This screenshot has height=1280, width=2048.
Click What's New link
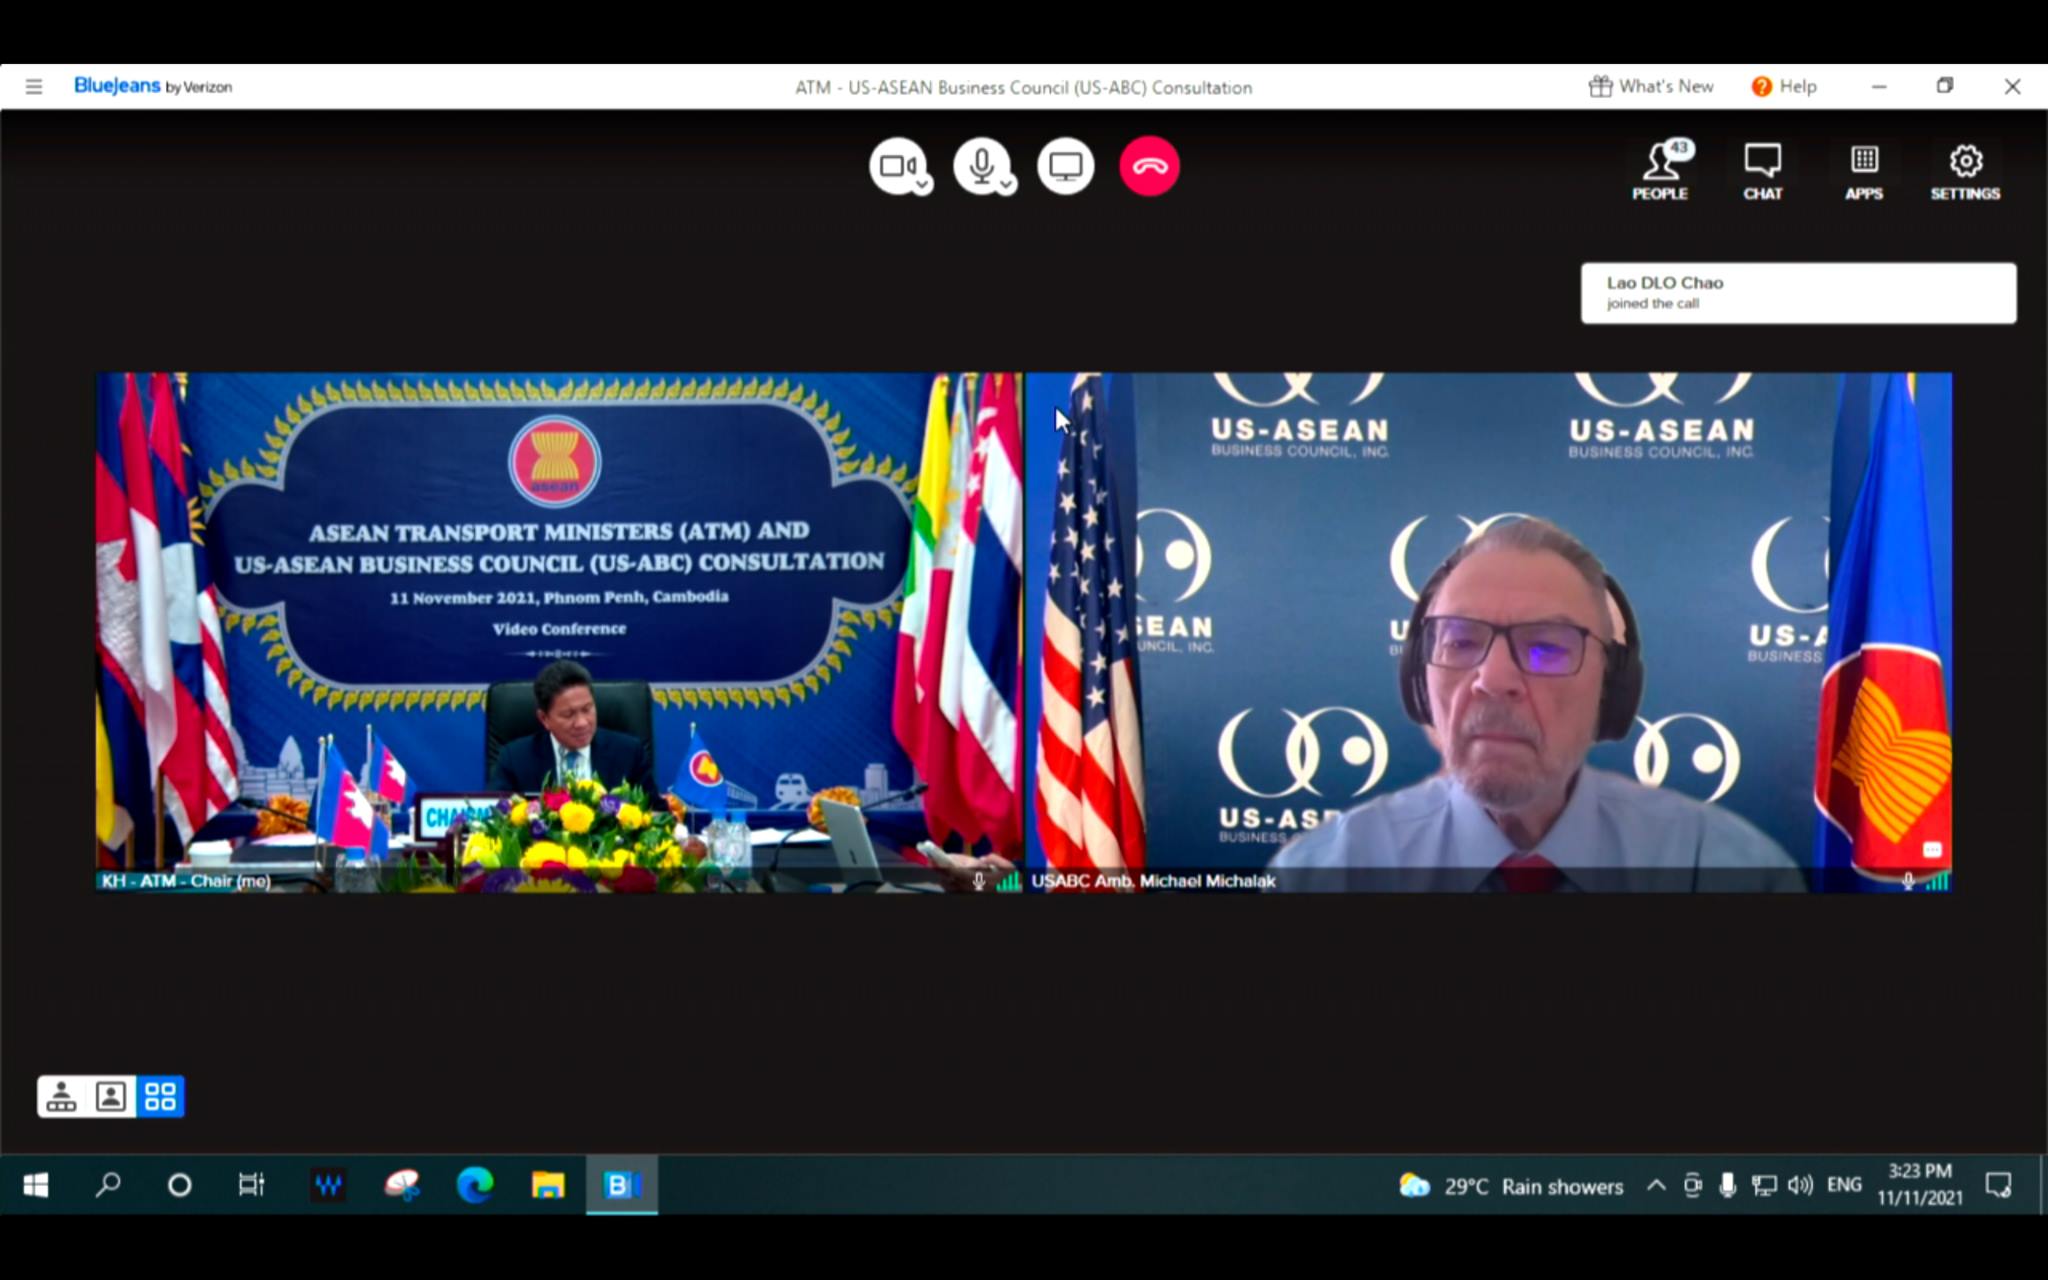[1651, 87]
